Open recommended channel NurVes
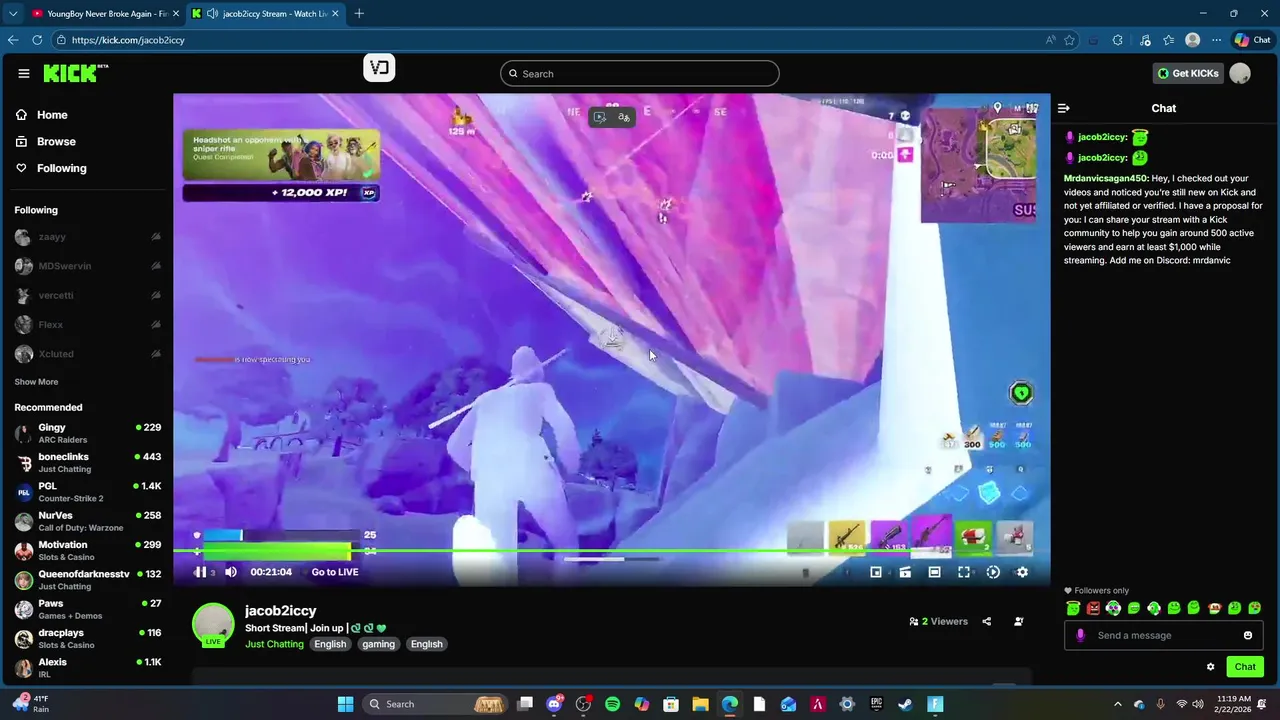 [88, 521]
